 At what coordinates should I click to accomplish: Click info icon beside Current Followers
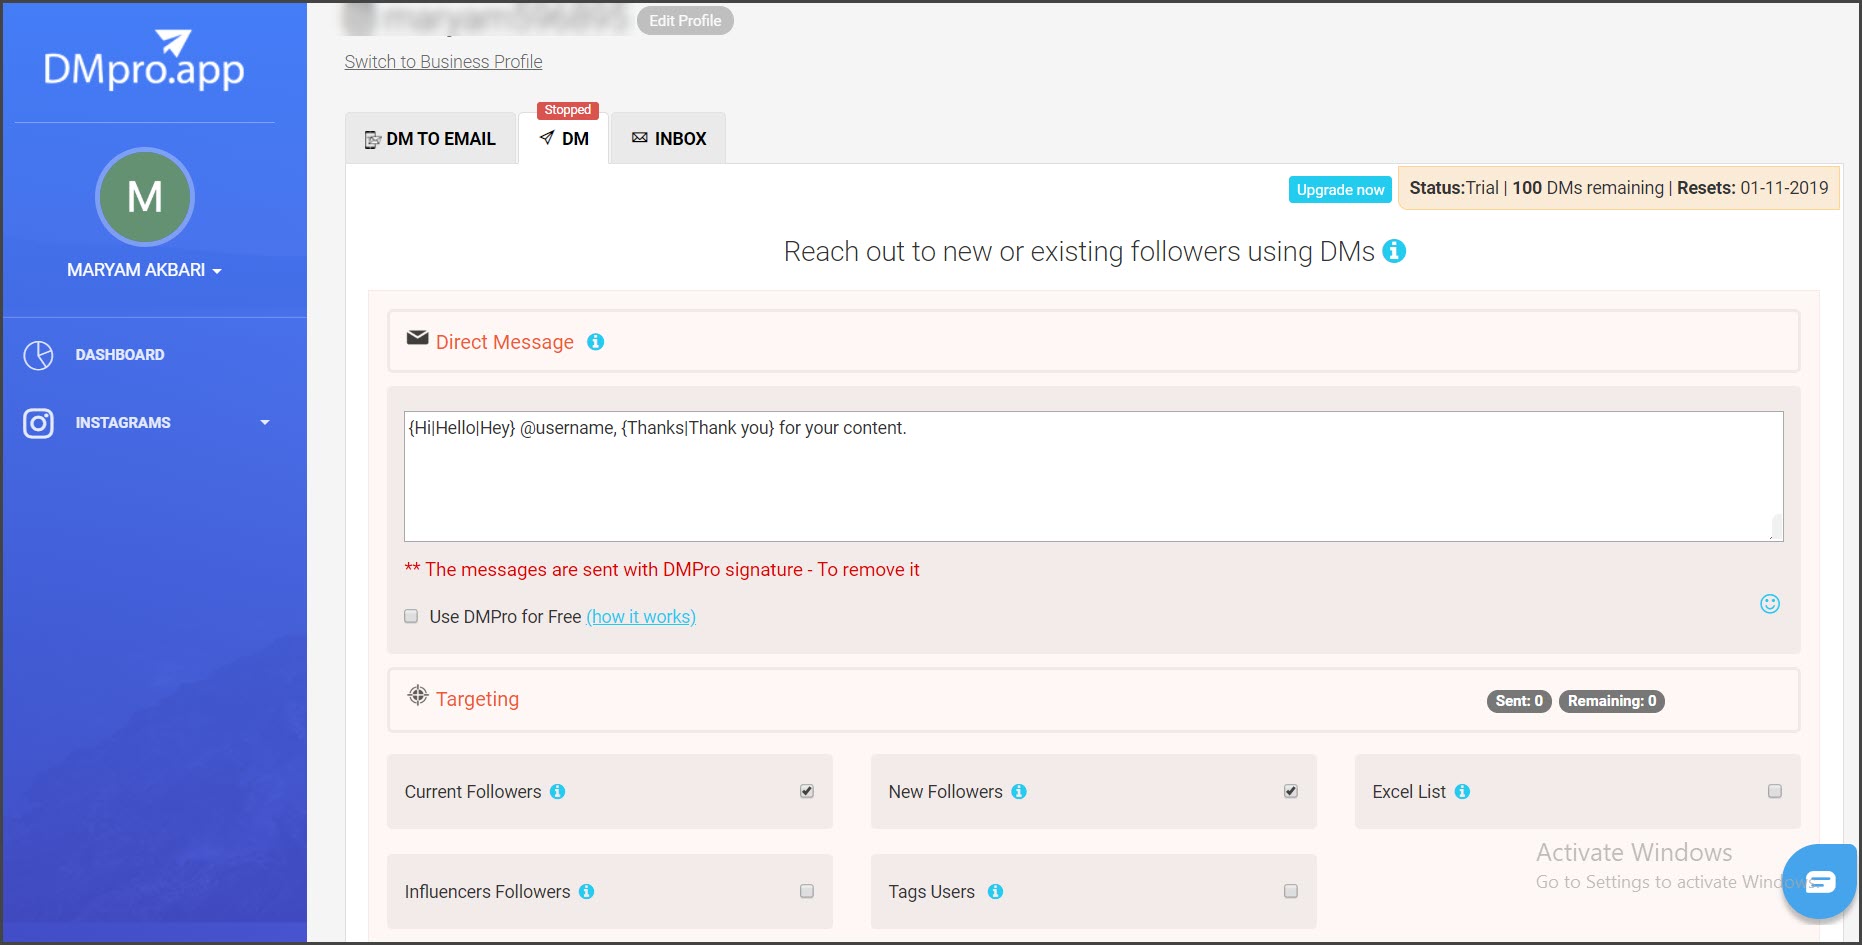558,792
